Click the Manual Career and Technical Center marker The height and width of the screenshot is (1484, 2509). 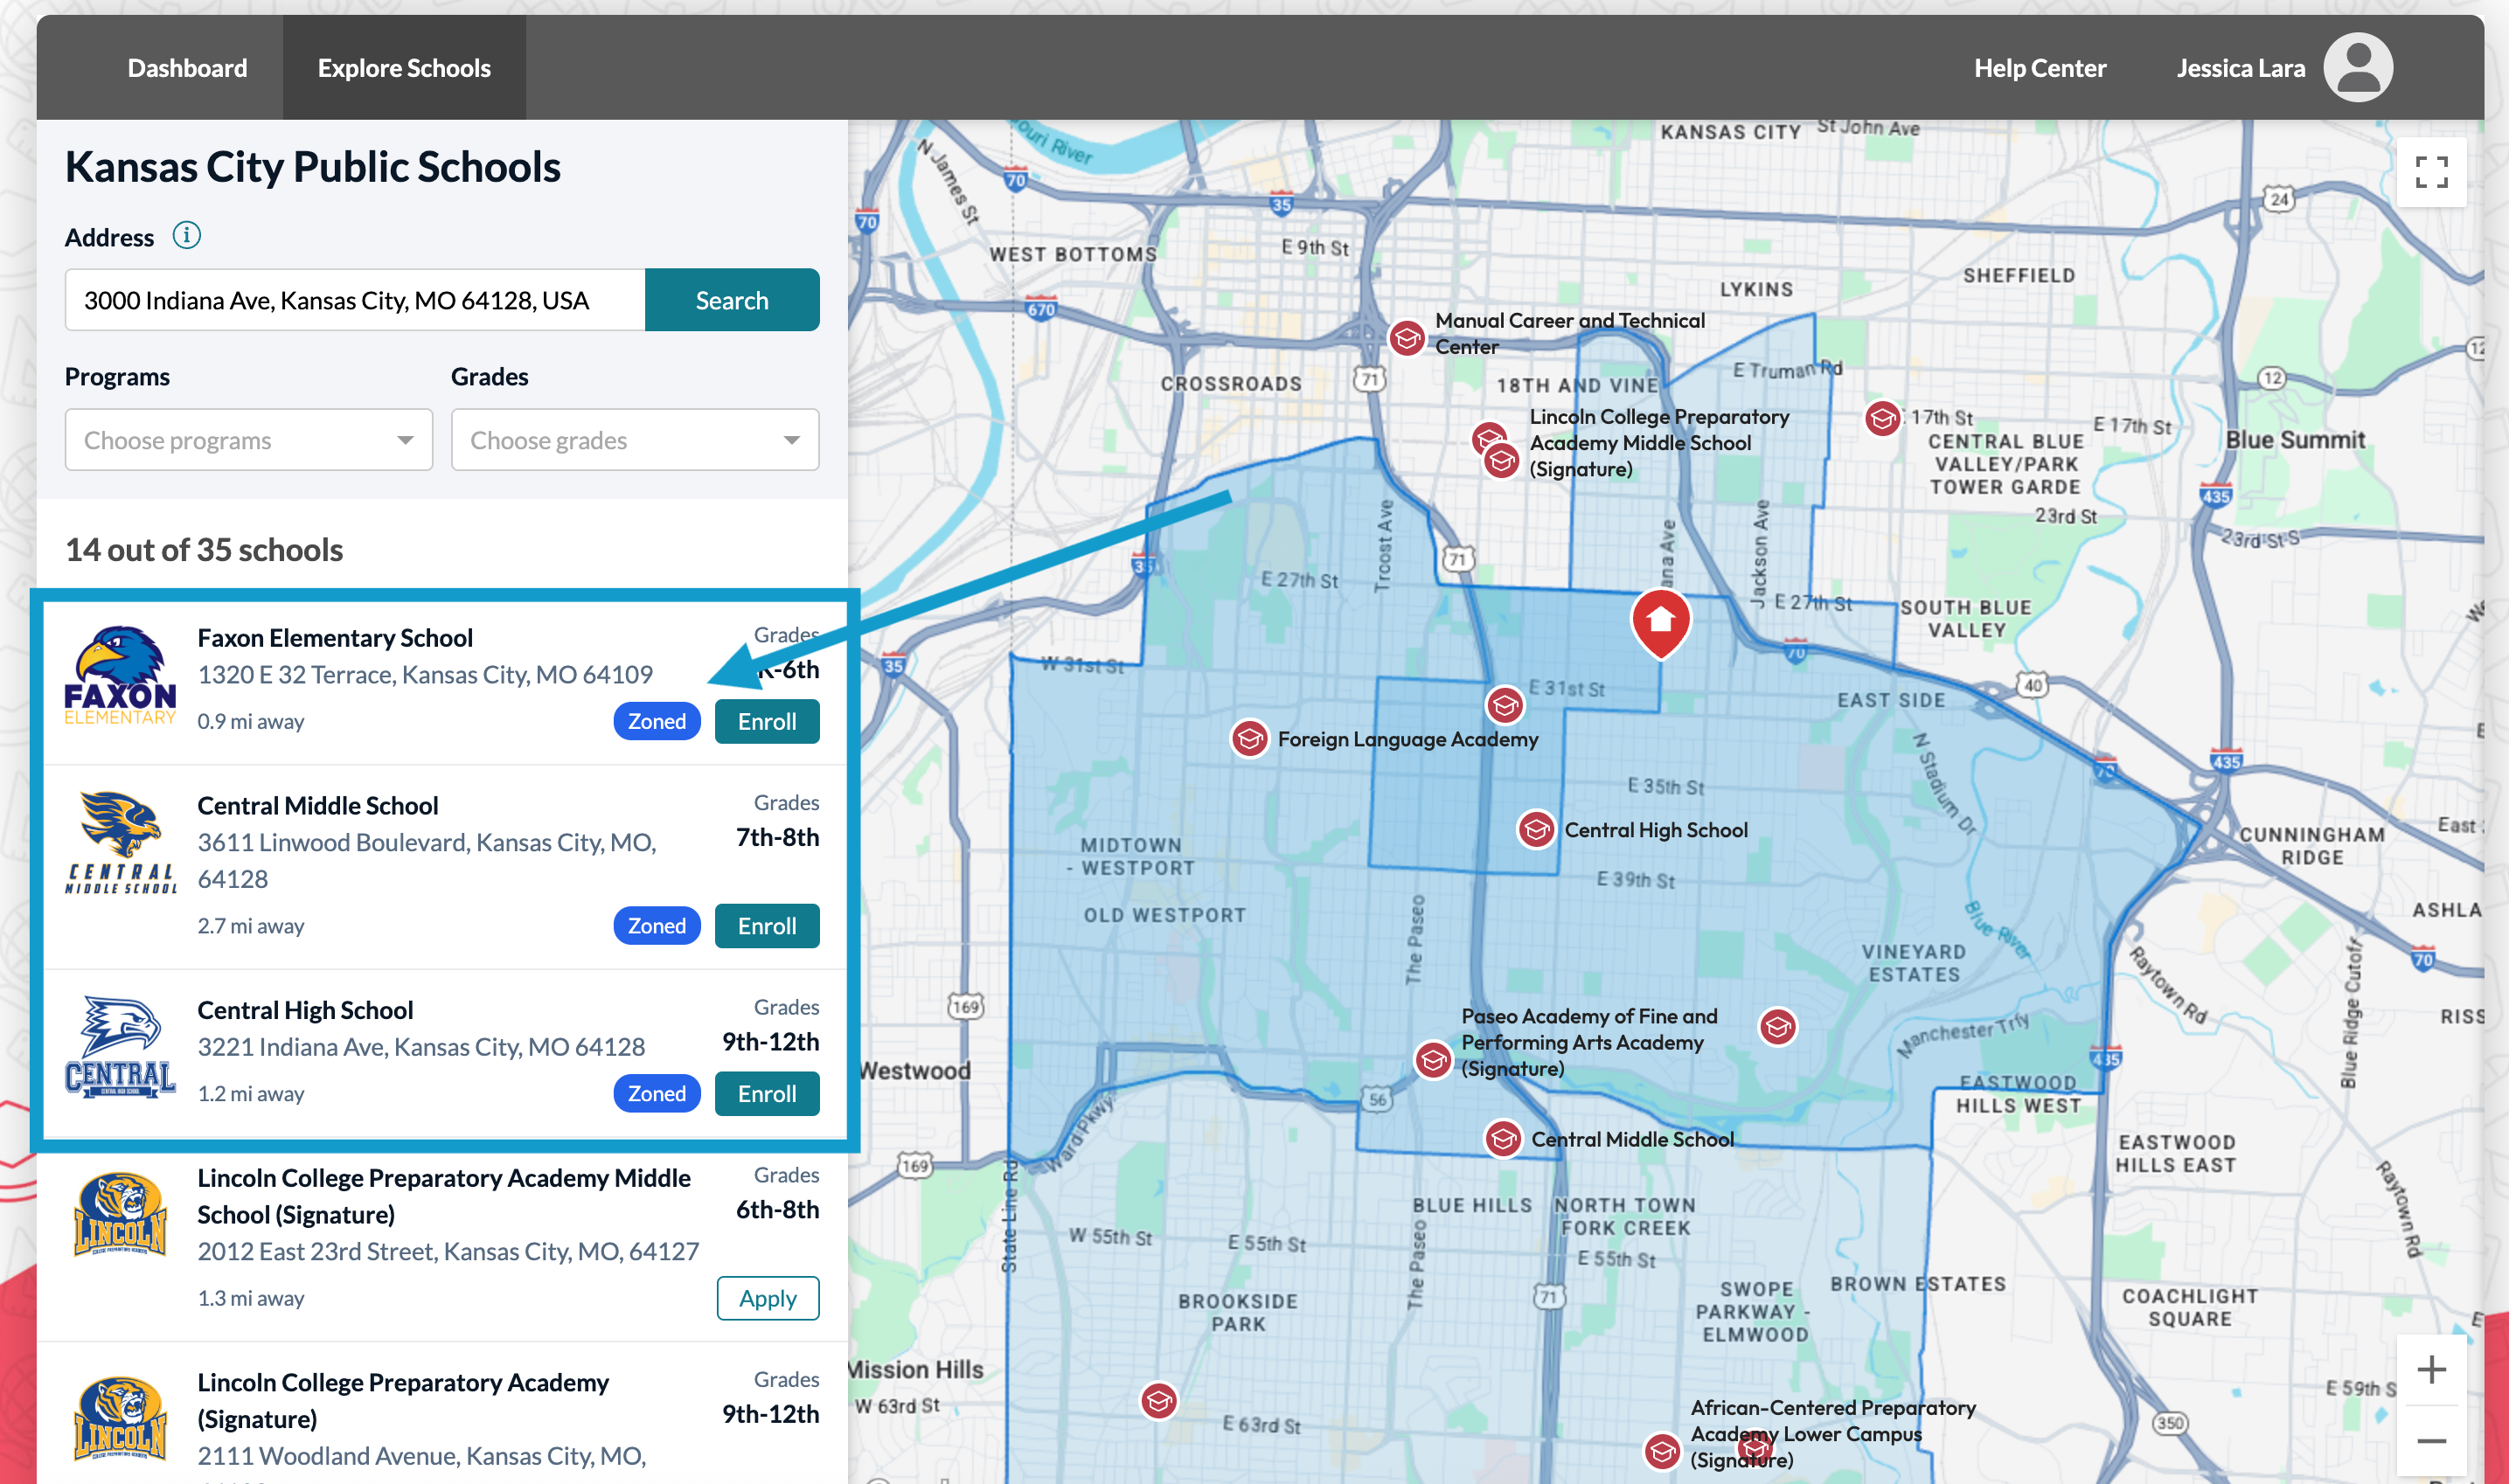(1406, 339)
